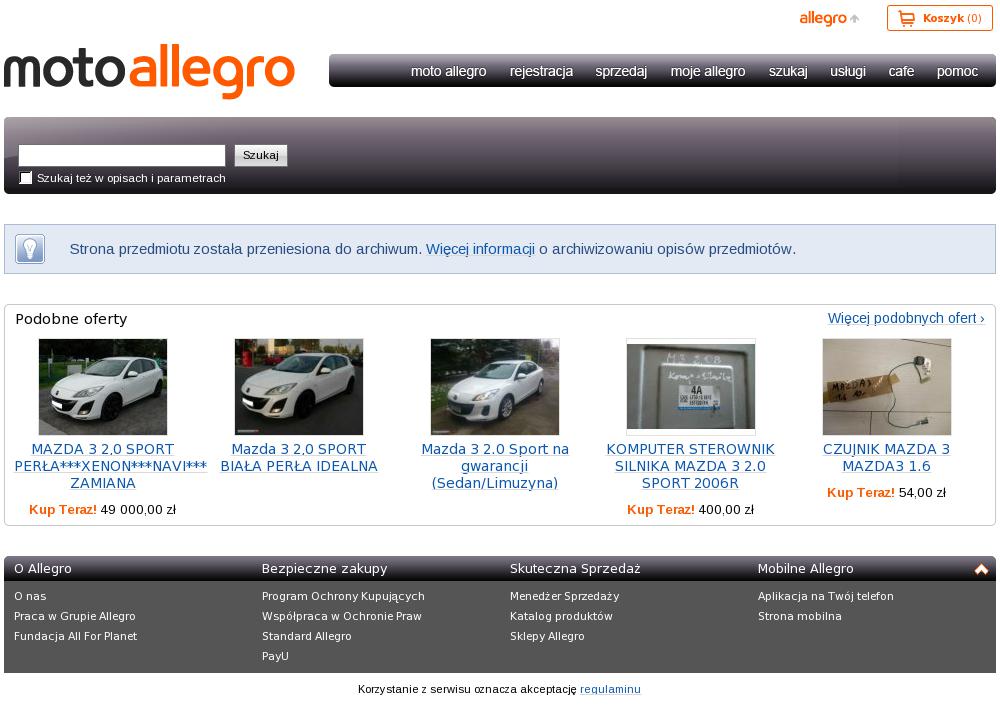Click the 54,00 zł Kup Teraz price

coord(886,493)
